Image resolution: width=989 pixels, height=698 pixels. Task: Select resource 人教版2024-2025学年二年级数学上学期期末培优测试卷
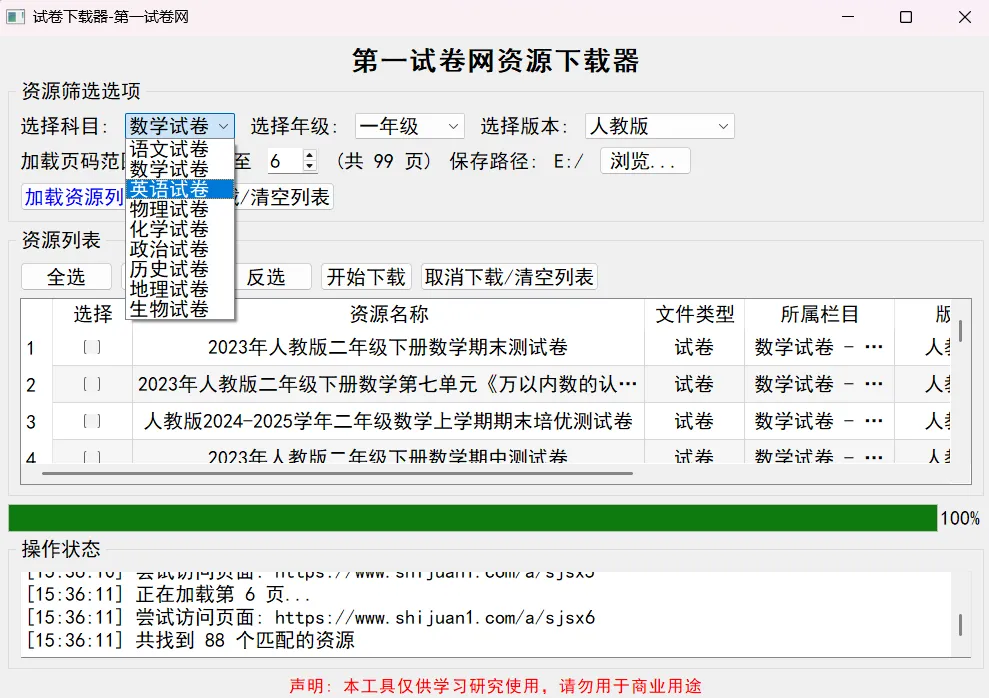coord(388,421)
